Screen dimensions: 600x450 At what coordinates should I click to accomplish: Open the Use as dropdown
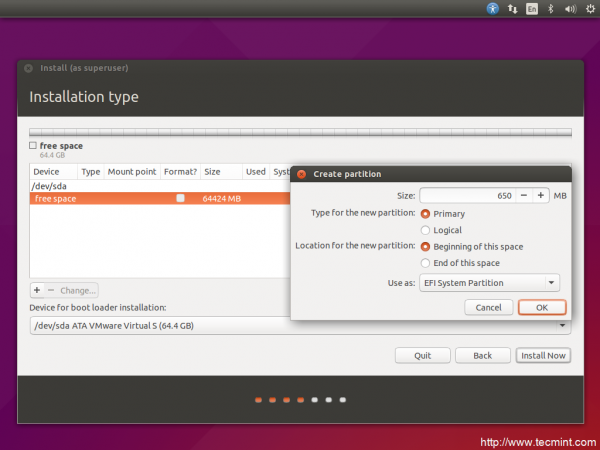point(489,283)
